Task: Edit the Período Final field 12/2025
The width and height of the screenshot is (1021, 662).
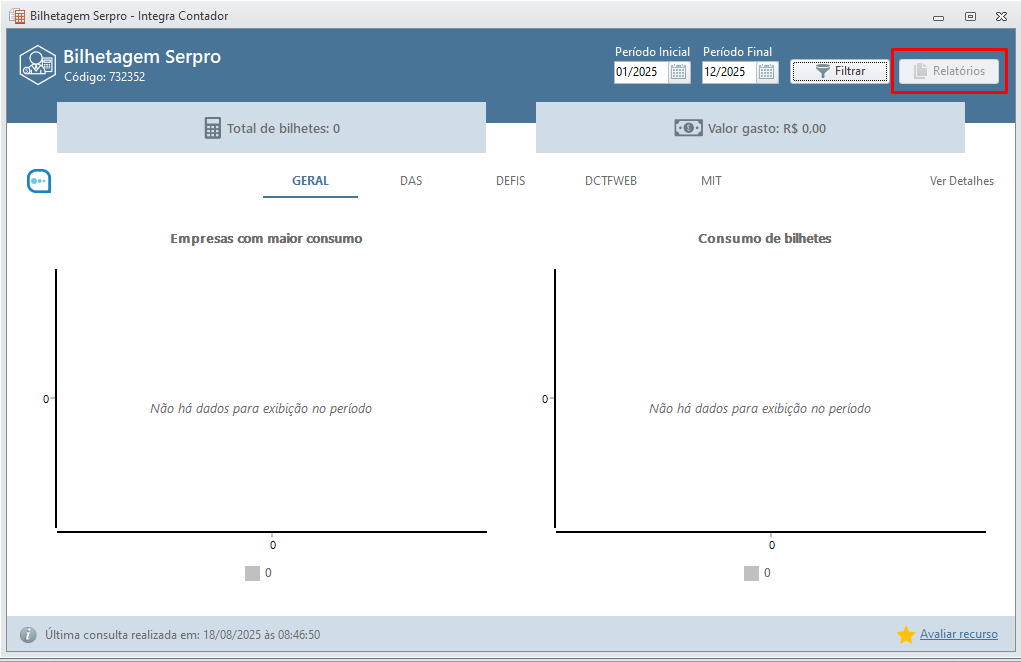Action: [729, 72]
